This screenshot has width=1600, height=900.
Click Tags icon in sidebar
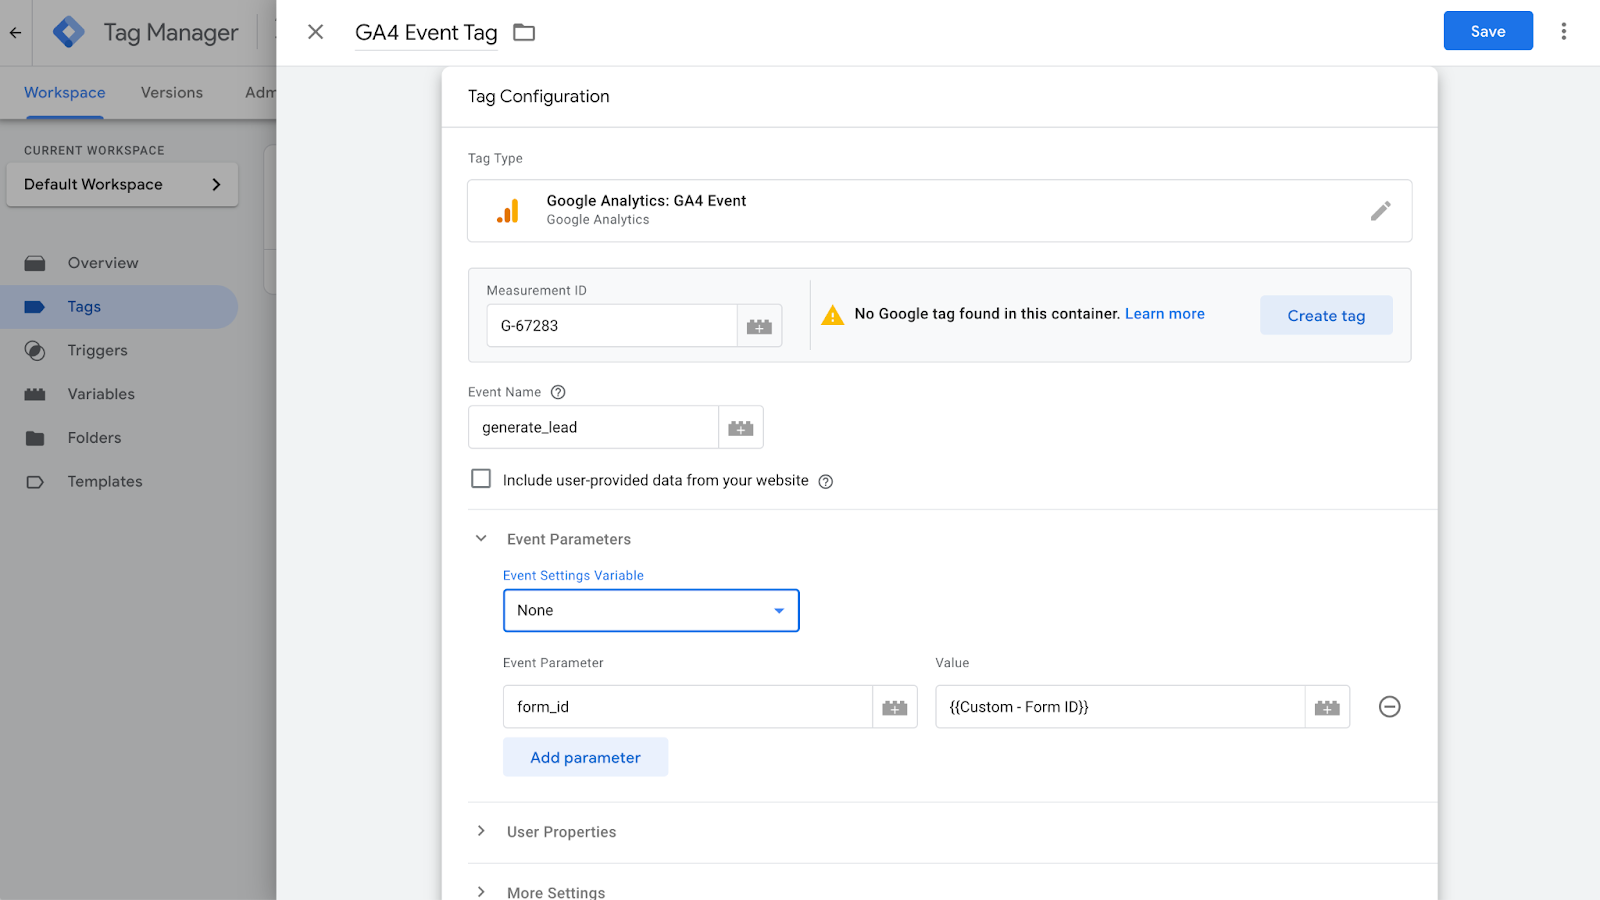click(35, 307)
